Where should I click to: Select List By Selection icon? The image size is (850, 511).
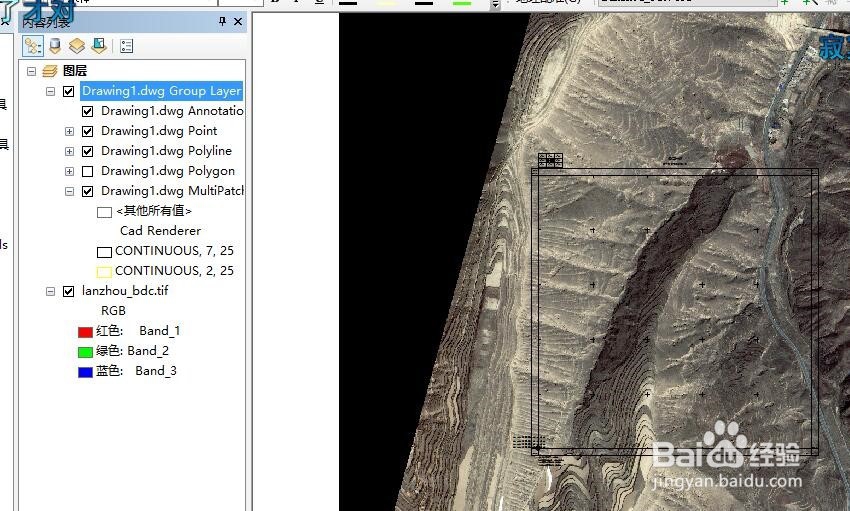pos(99,46)
